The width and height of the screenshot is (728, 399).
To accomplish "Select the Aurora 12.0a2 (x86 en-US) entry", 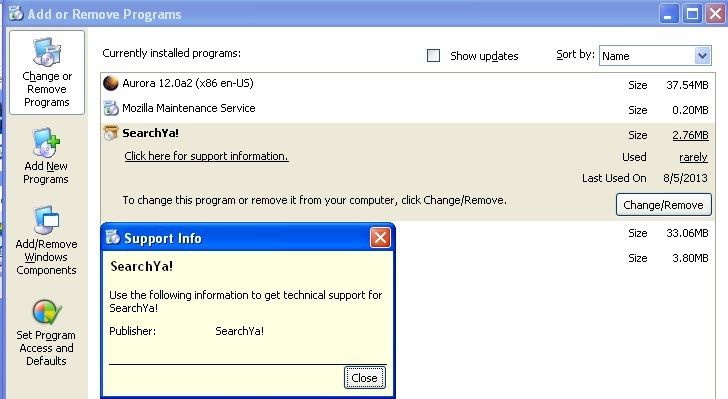I will [x=408, y=84].
